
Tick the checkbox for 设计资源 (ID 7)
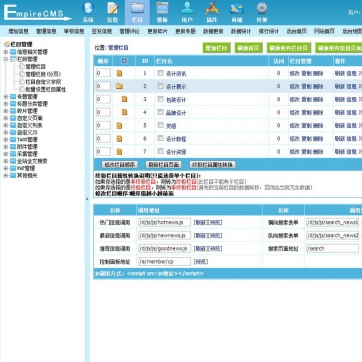tap(160, 151)
